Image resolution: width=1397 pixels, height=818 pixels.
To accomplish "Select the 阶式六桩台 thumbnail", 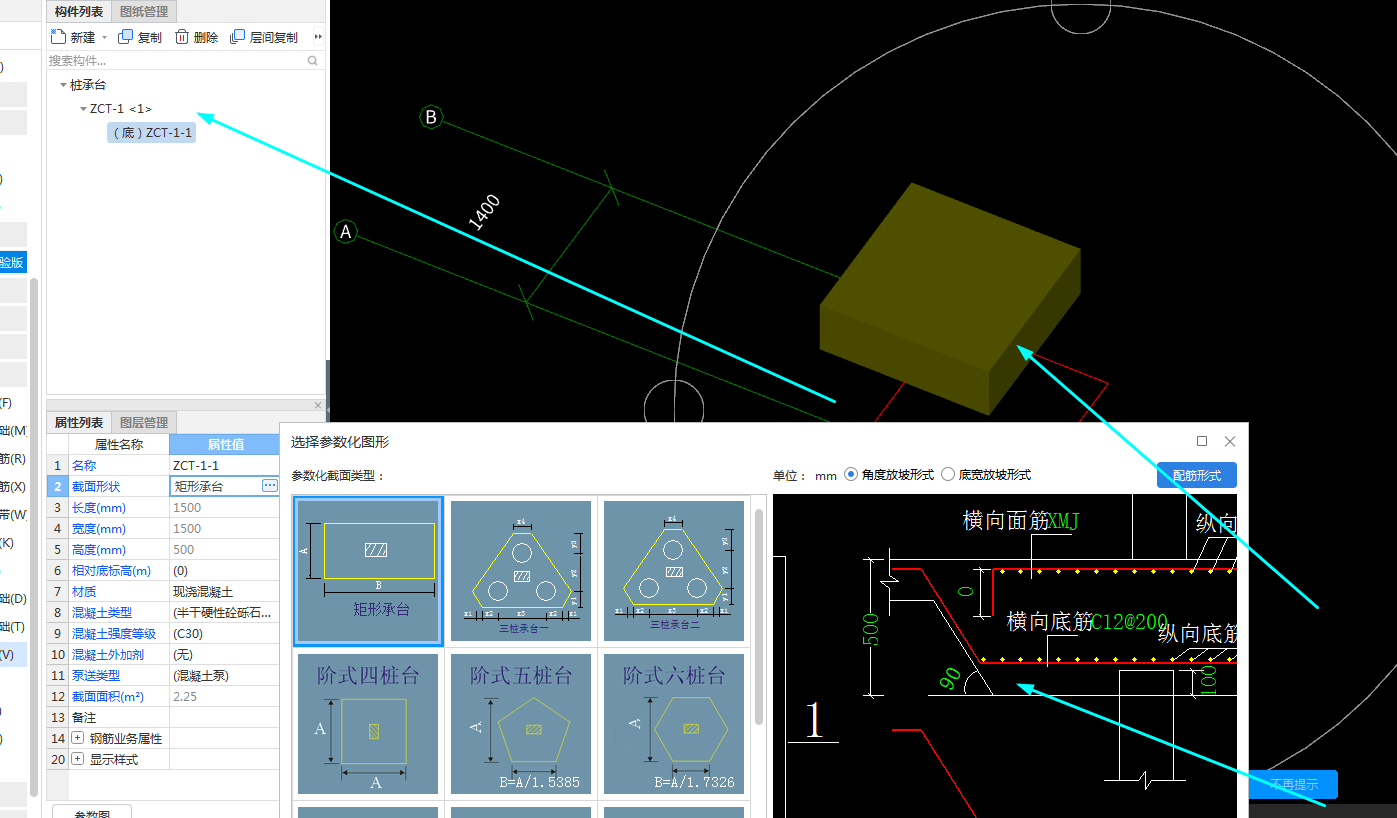I will coord(674,724).
